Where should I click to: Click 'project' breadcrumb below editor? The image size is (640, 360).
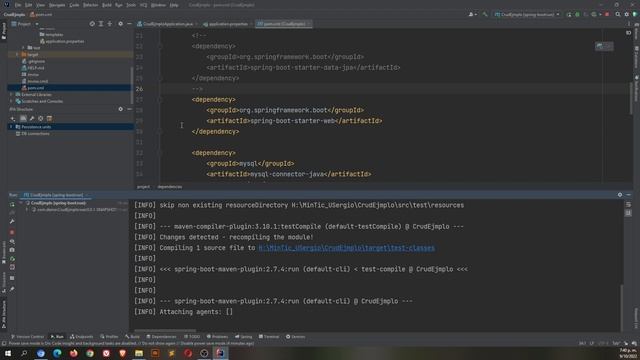[x=143, y=187]
